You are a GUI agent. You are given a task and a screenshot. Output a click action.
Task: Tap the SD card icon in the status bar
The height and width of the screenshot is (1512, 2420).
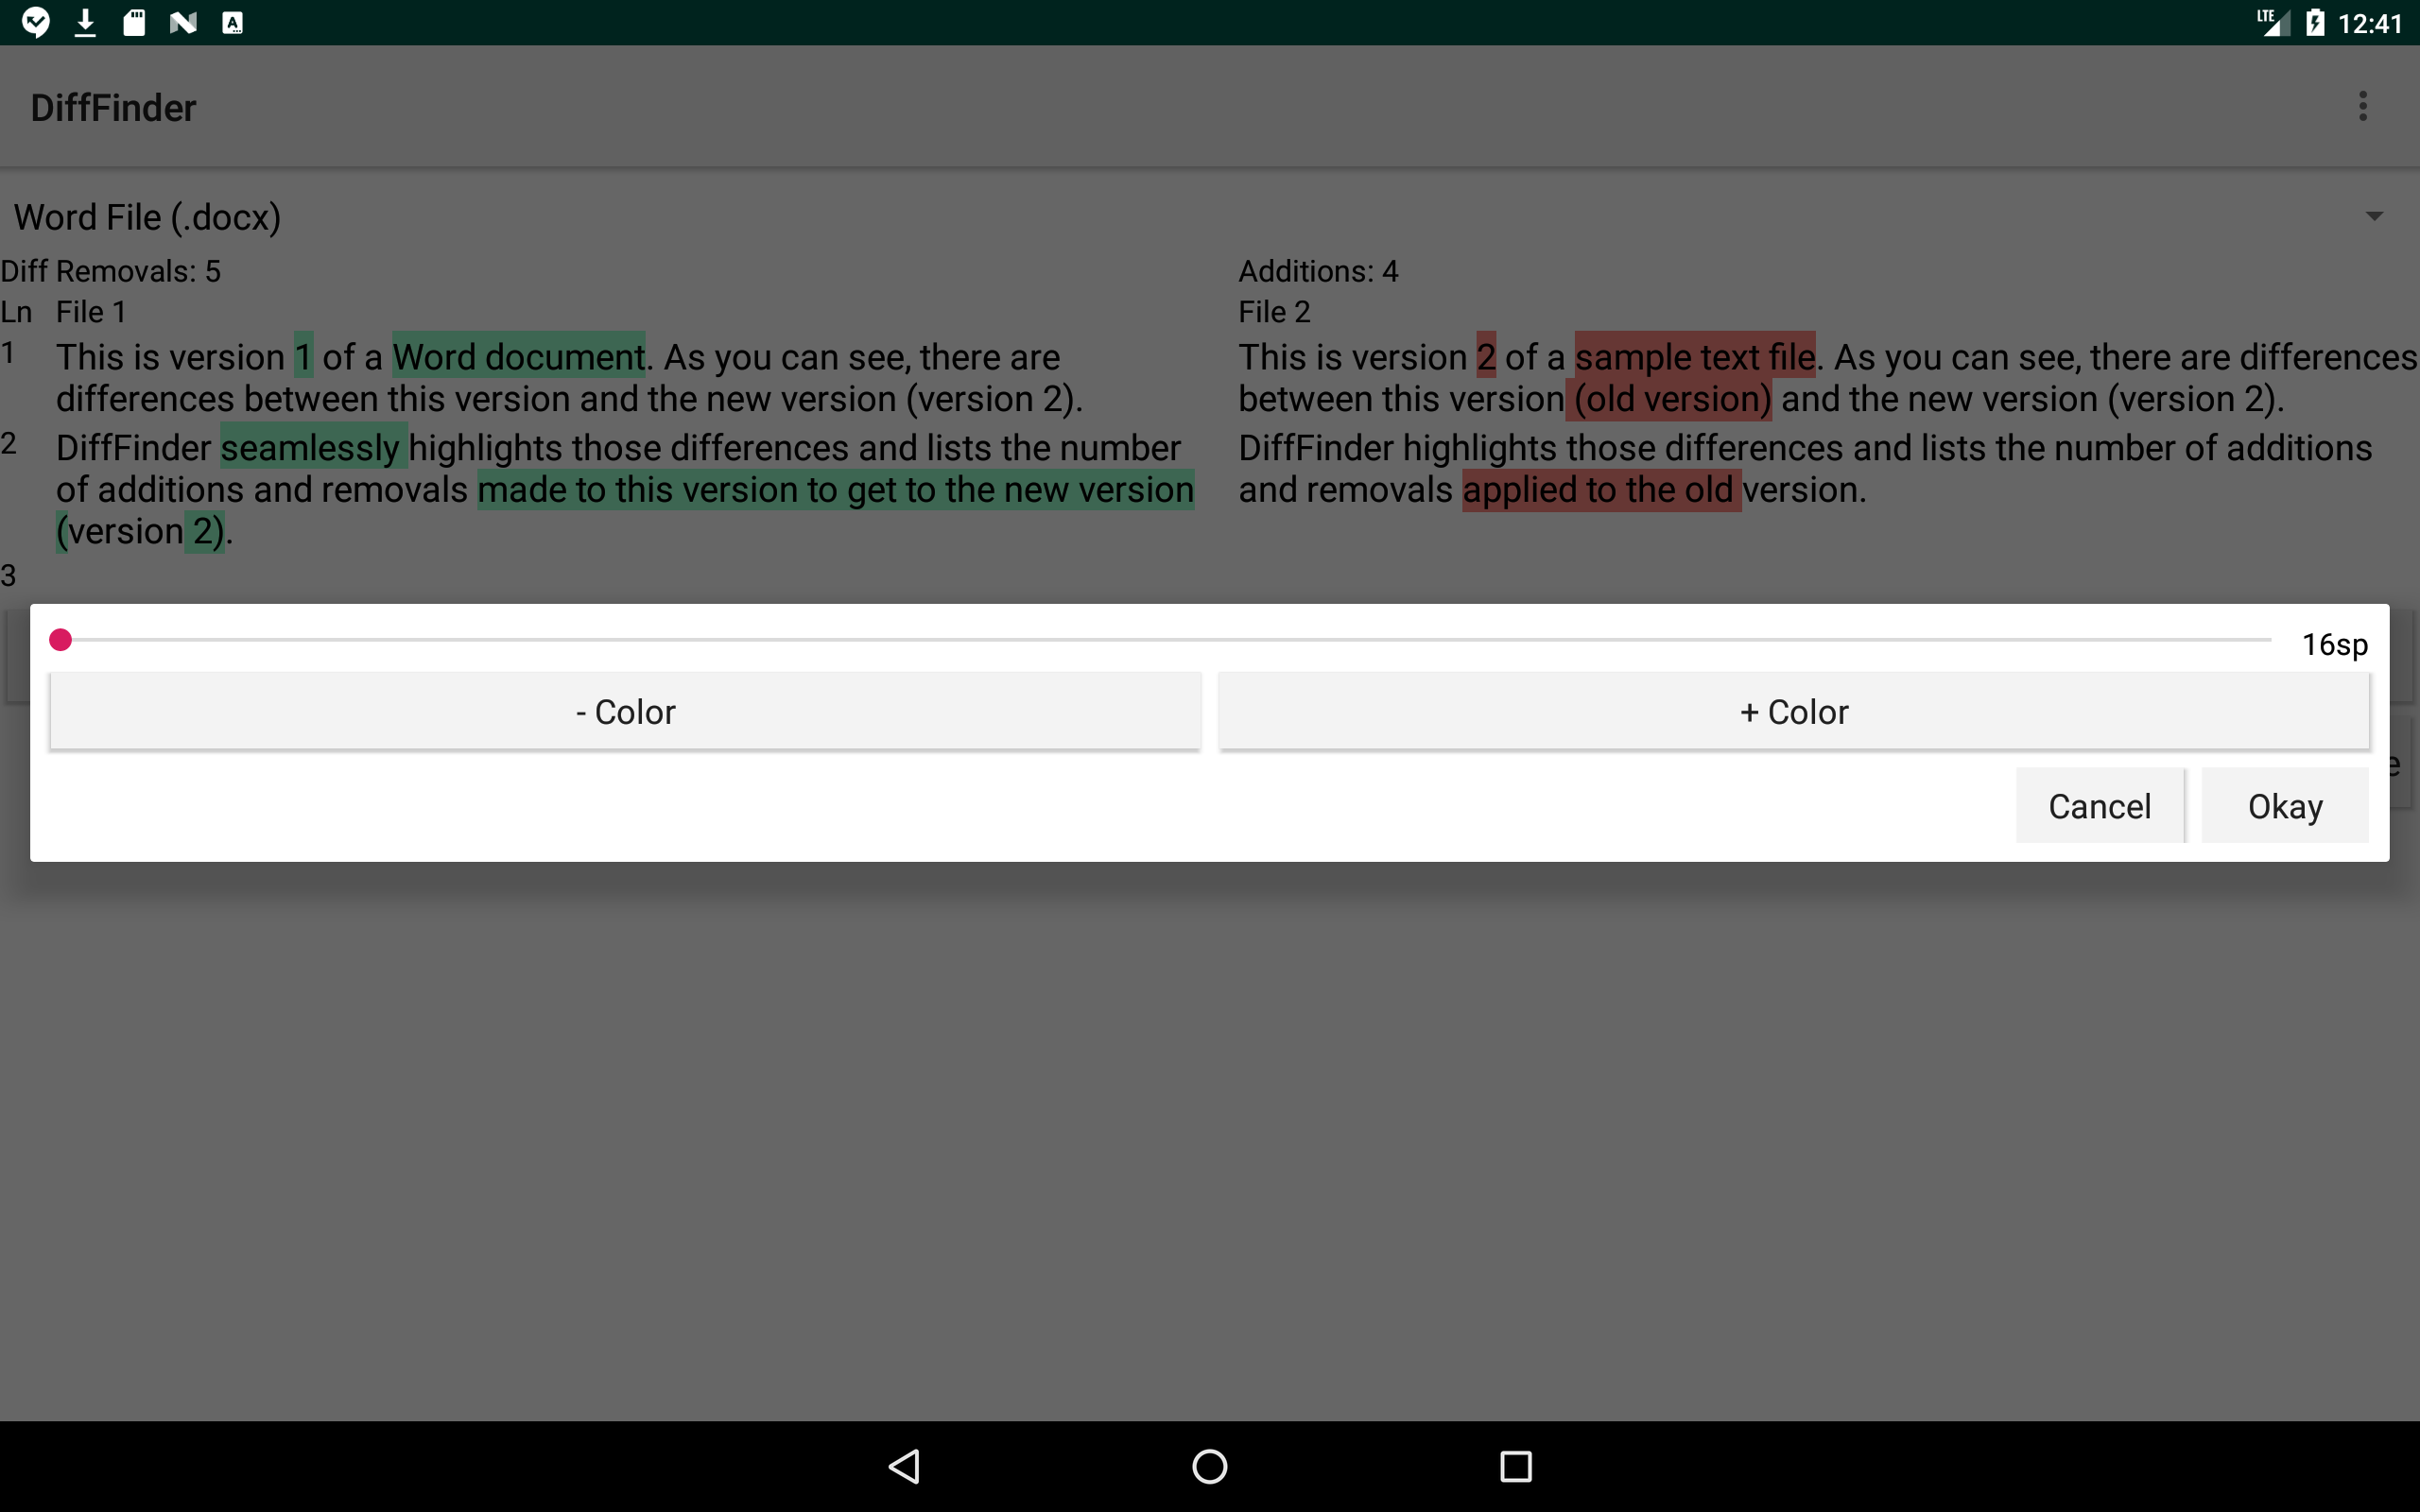[x=134, y=21]
